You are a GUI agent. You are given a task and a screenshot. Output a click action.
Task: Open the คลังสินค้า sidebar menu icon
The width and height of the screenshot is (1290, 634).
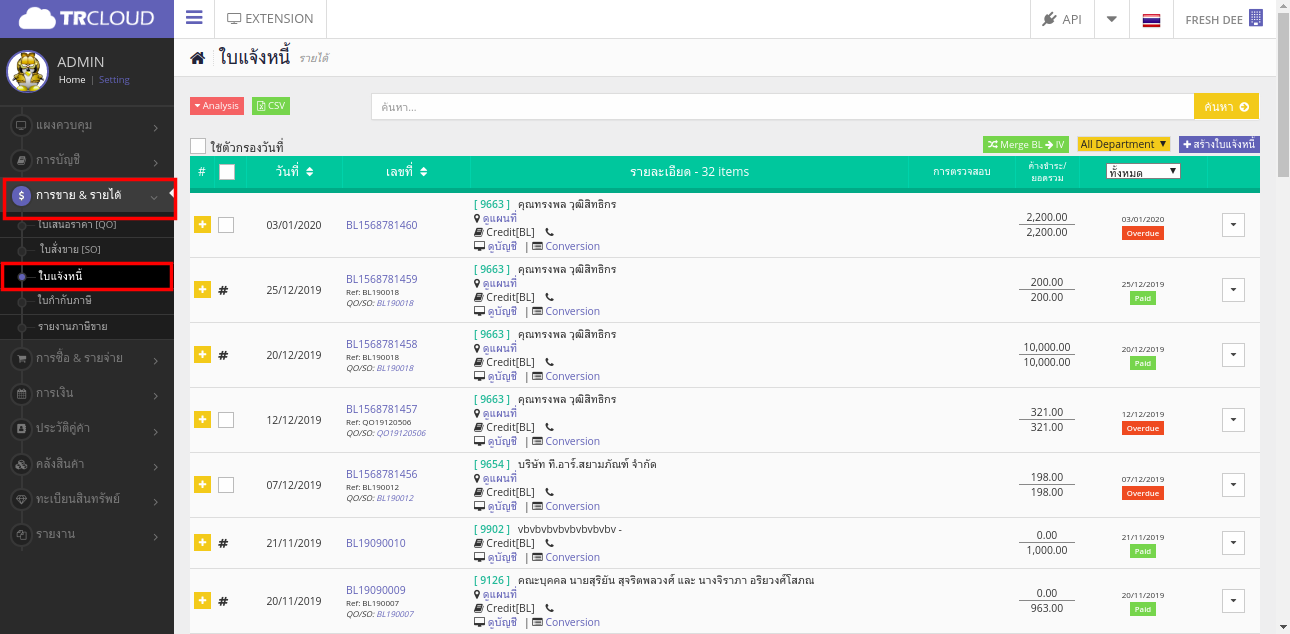[x=21, y=464]
